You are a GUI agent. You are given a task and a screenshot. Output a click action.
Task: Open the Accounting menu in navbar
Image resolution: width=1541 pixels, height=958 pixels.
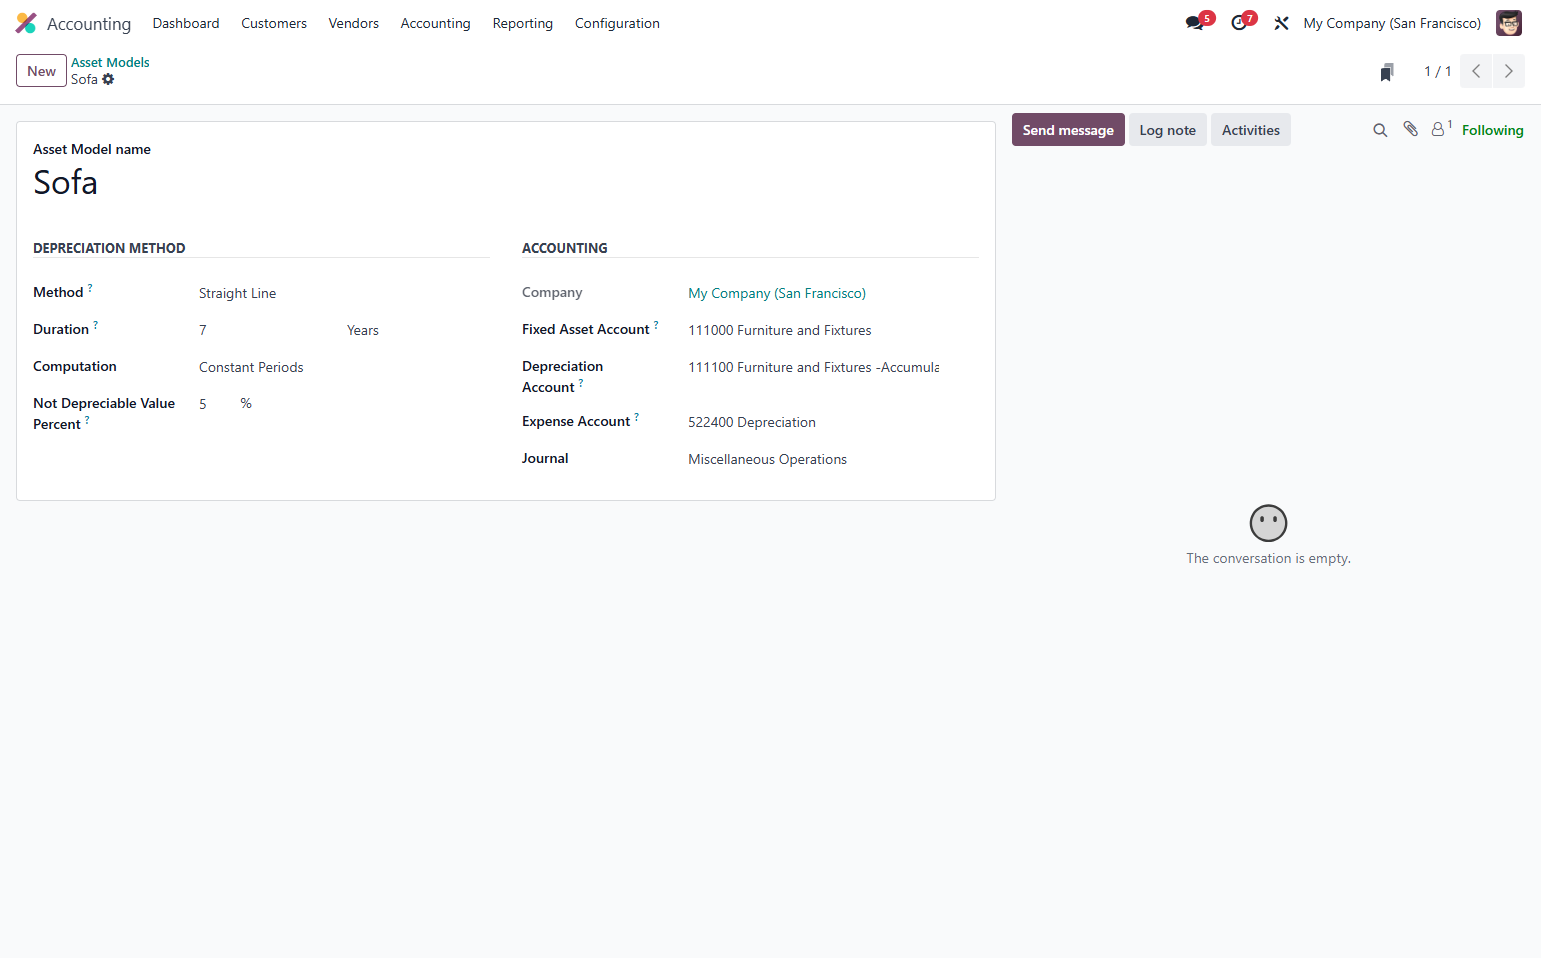coord(435,23)
